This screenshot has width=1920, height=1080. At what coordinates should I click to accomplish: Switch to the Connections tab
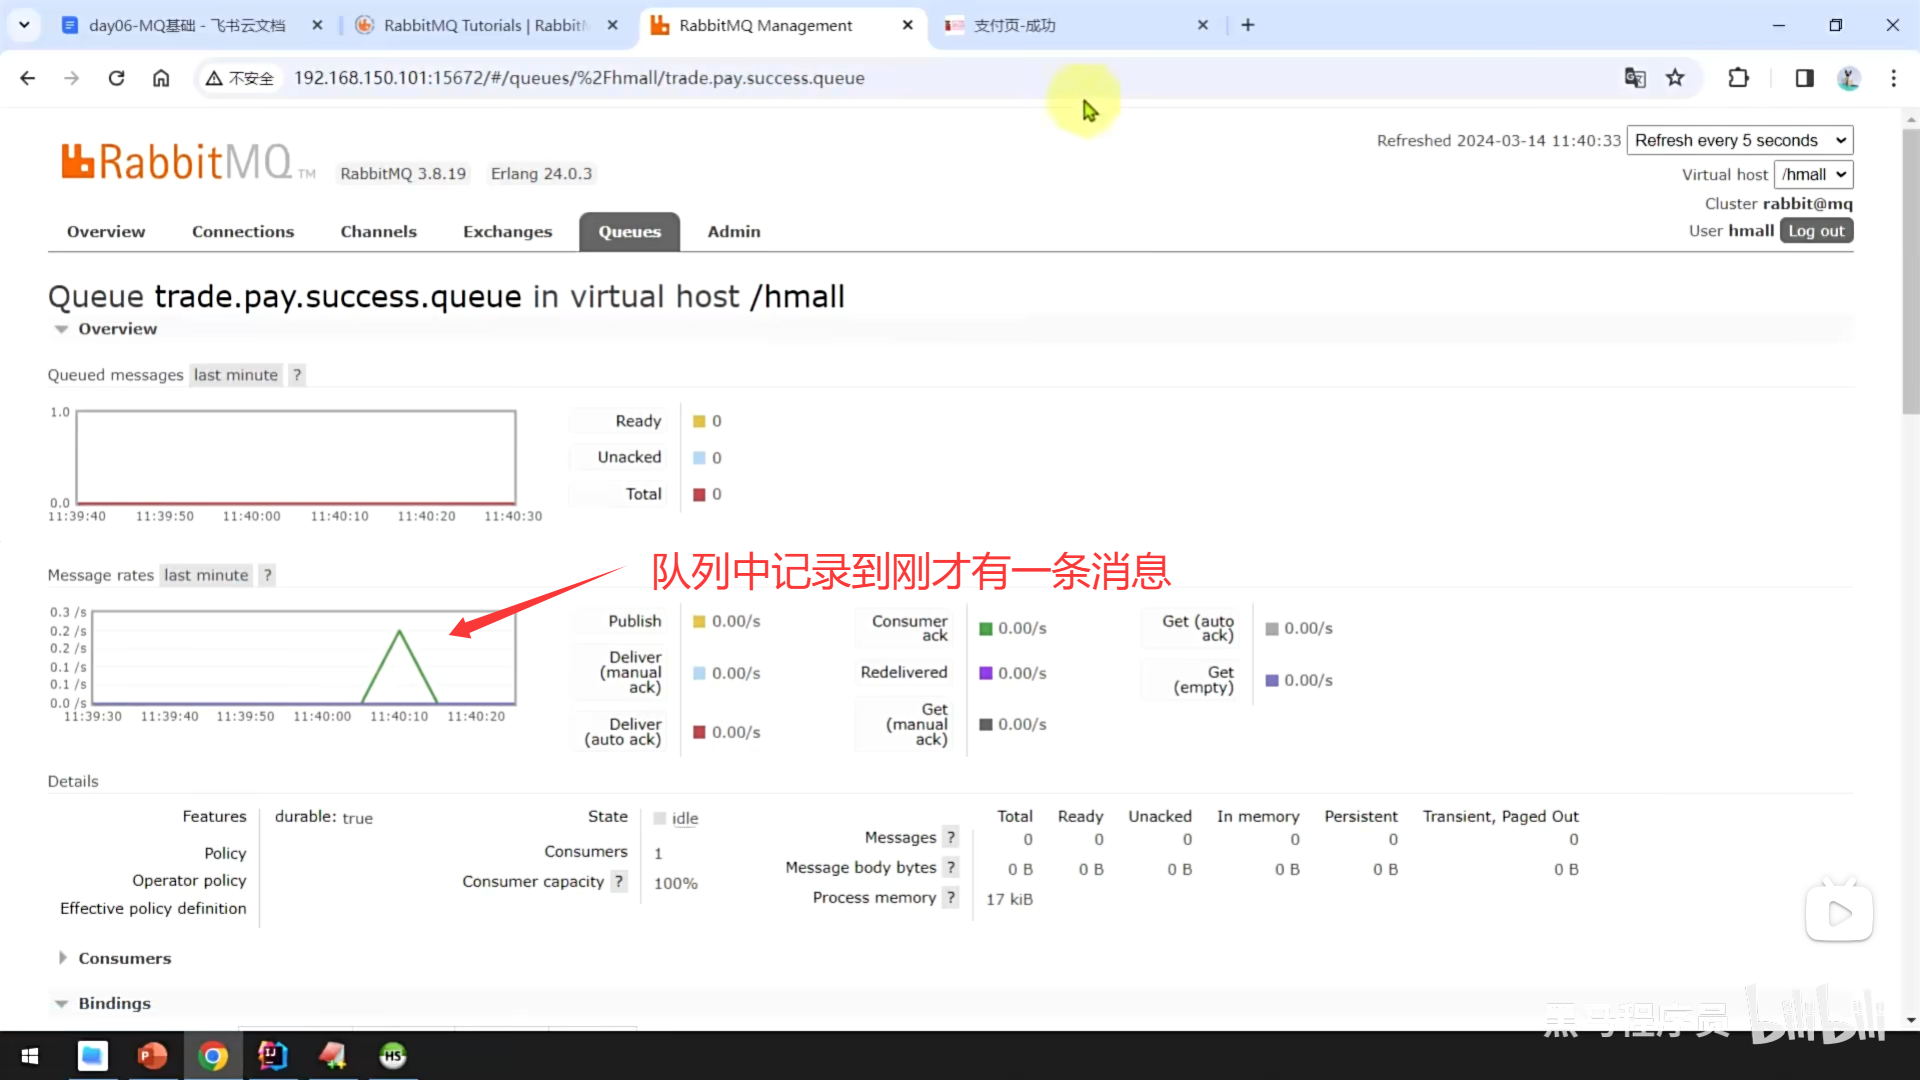243,232
